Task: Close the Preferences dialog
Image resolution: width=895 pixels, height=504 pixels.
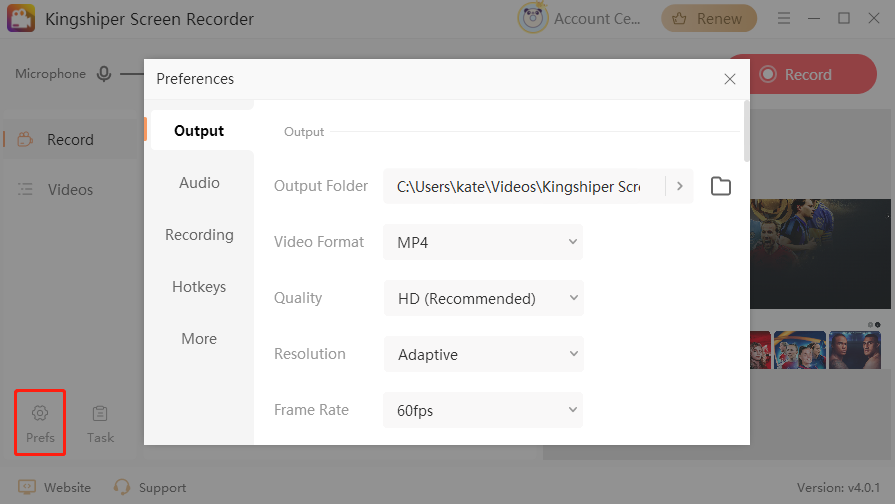Action: click(x=729, y=79)
